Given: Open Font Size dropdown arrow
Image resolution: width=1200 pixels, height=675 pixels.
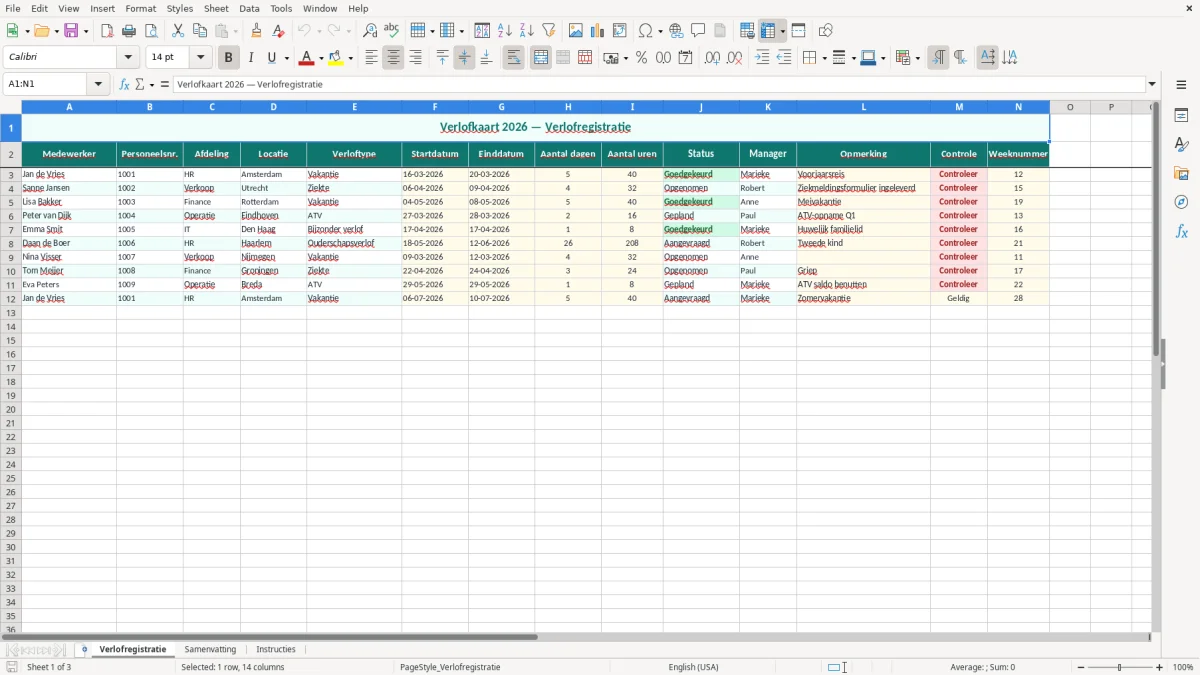Looking at the screenshot, I should click(201, 58).
